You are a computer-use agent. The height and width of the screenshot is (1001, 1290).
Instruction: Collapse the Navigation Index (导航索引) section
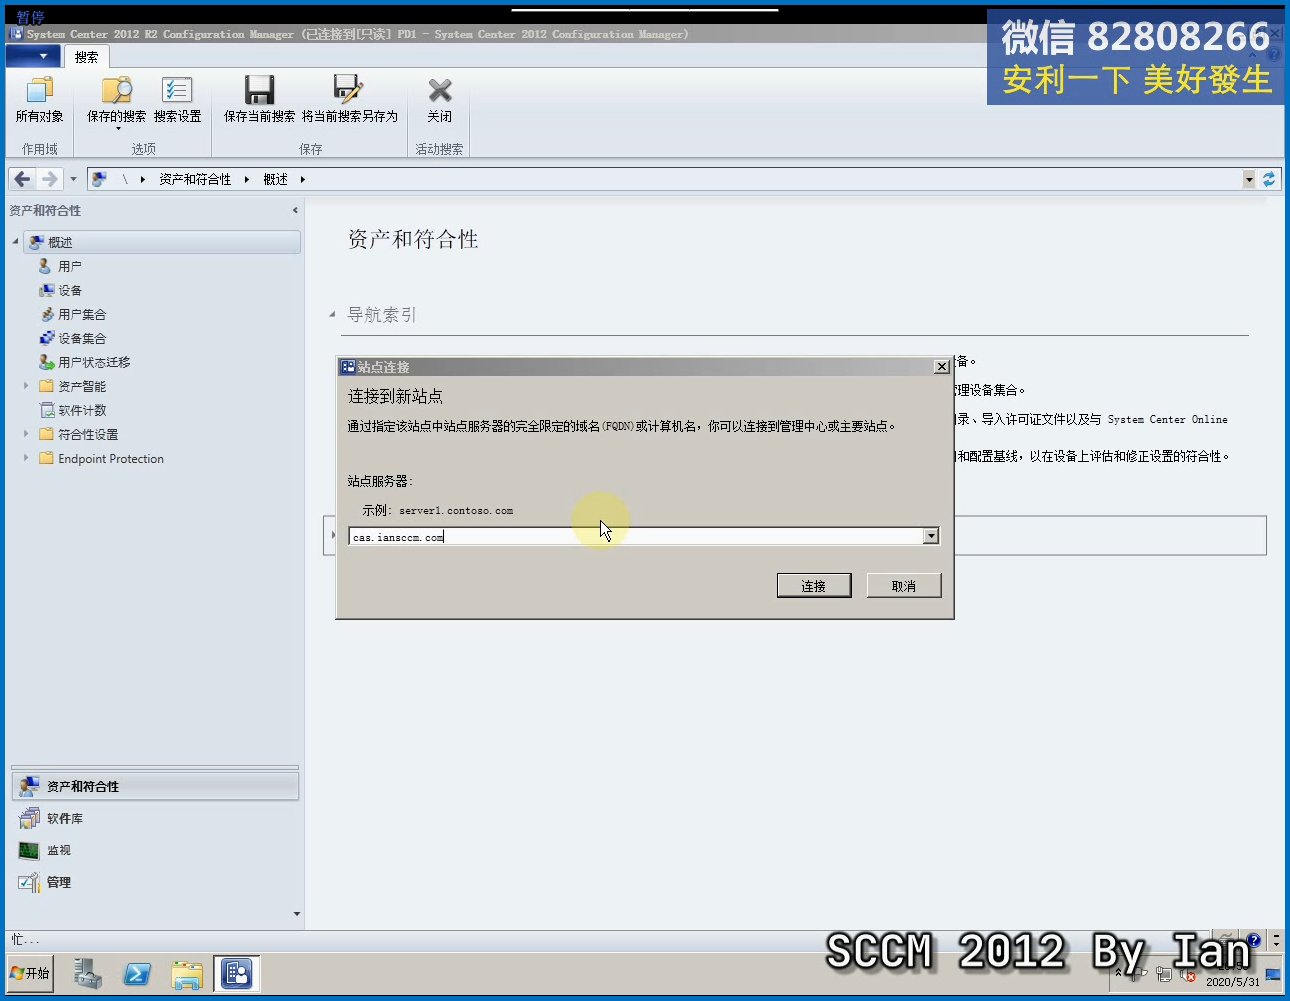332,315
